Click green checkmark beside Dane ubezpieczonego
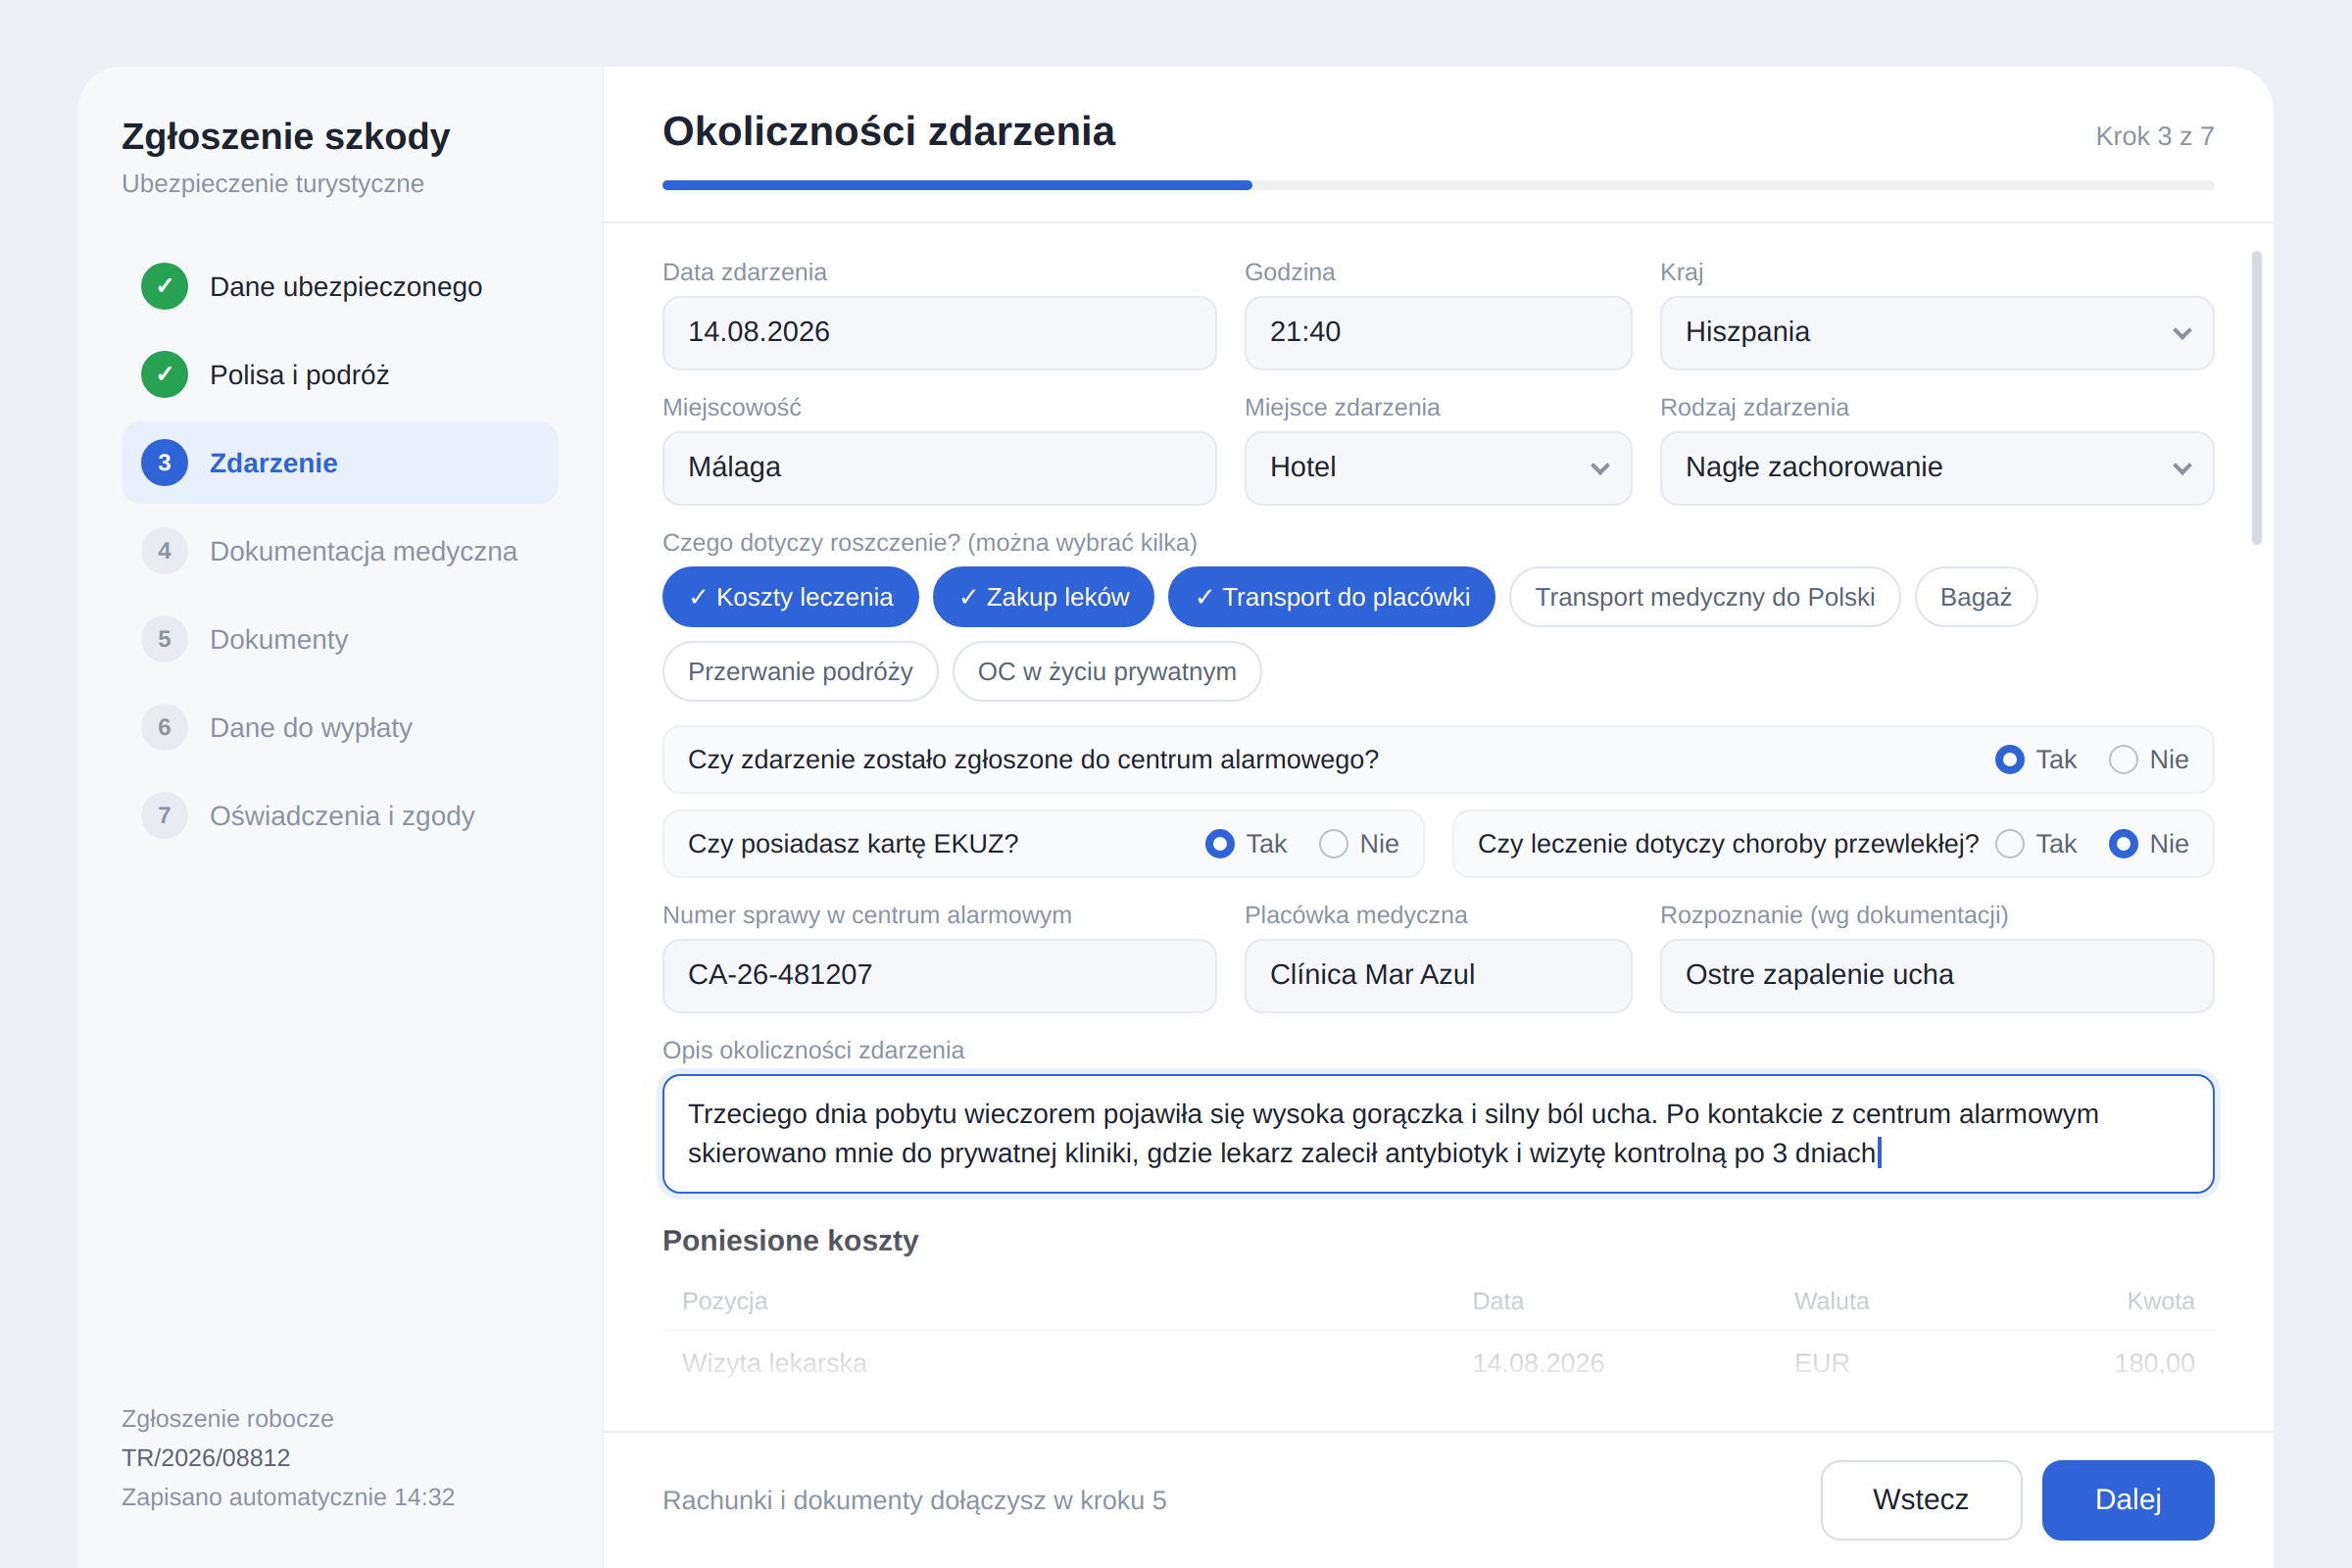The width and height of the screenshot is (2352, 1568). pos(165,287)
